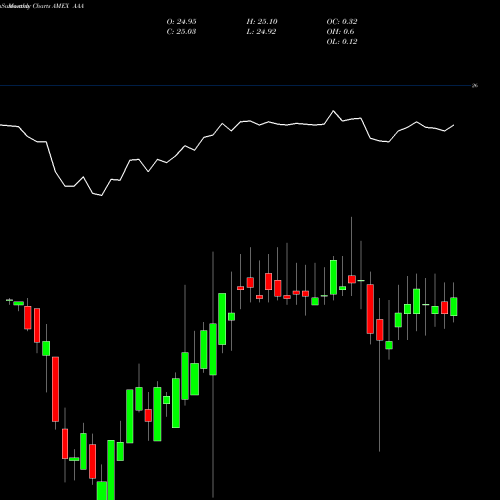Click the 'OL: 0.12' value

pos(342,42)
